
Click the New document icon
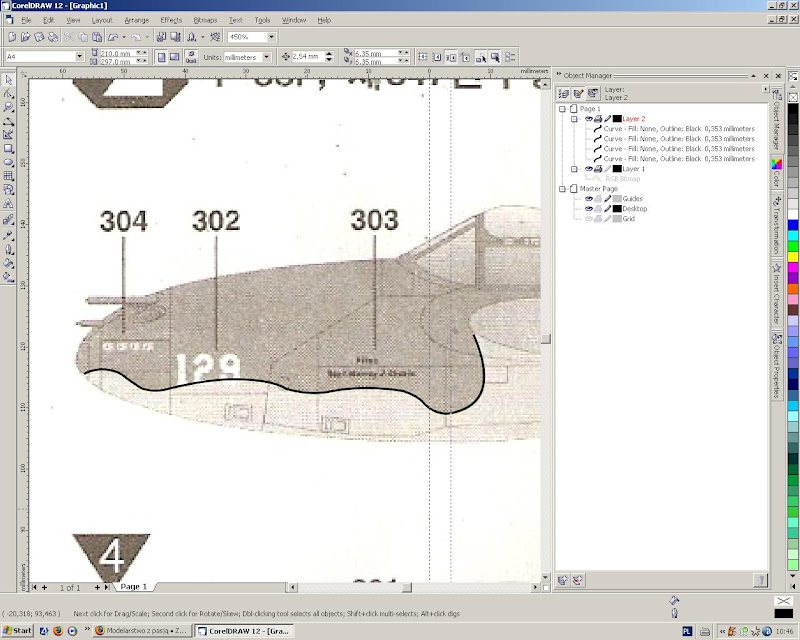(x=12, y=37)
